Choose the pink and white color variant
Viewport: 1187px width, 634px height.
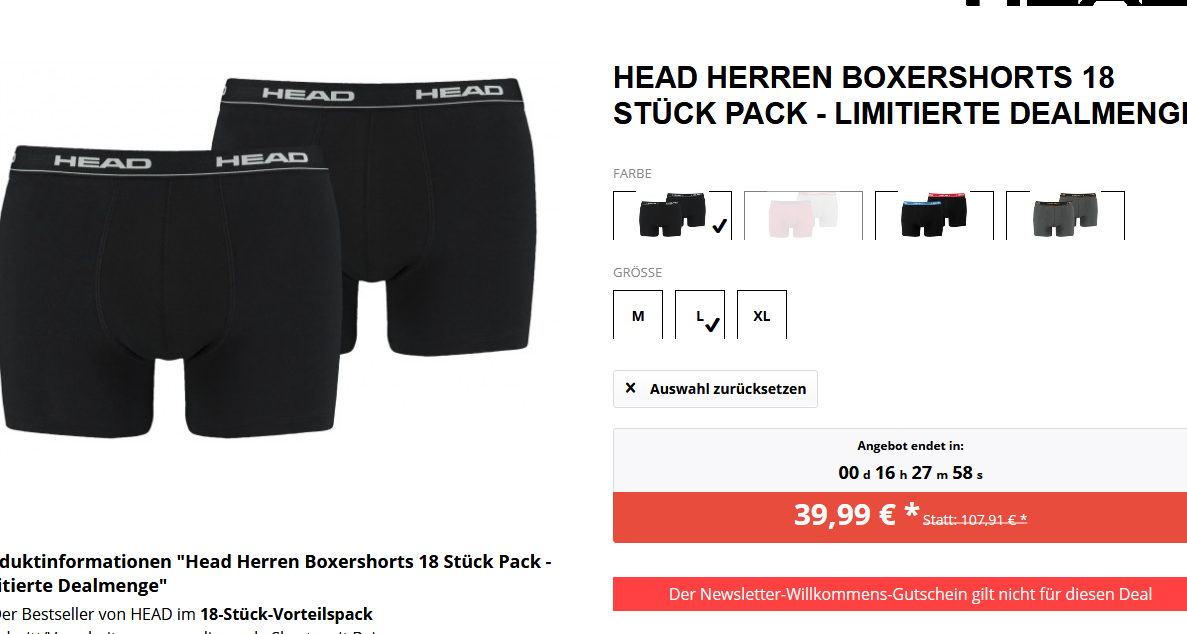pyautogui.click(x=803, y=215)
